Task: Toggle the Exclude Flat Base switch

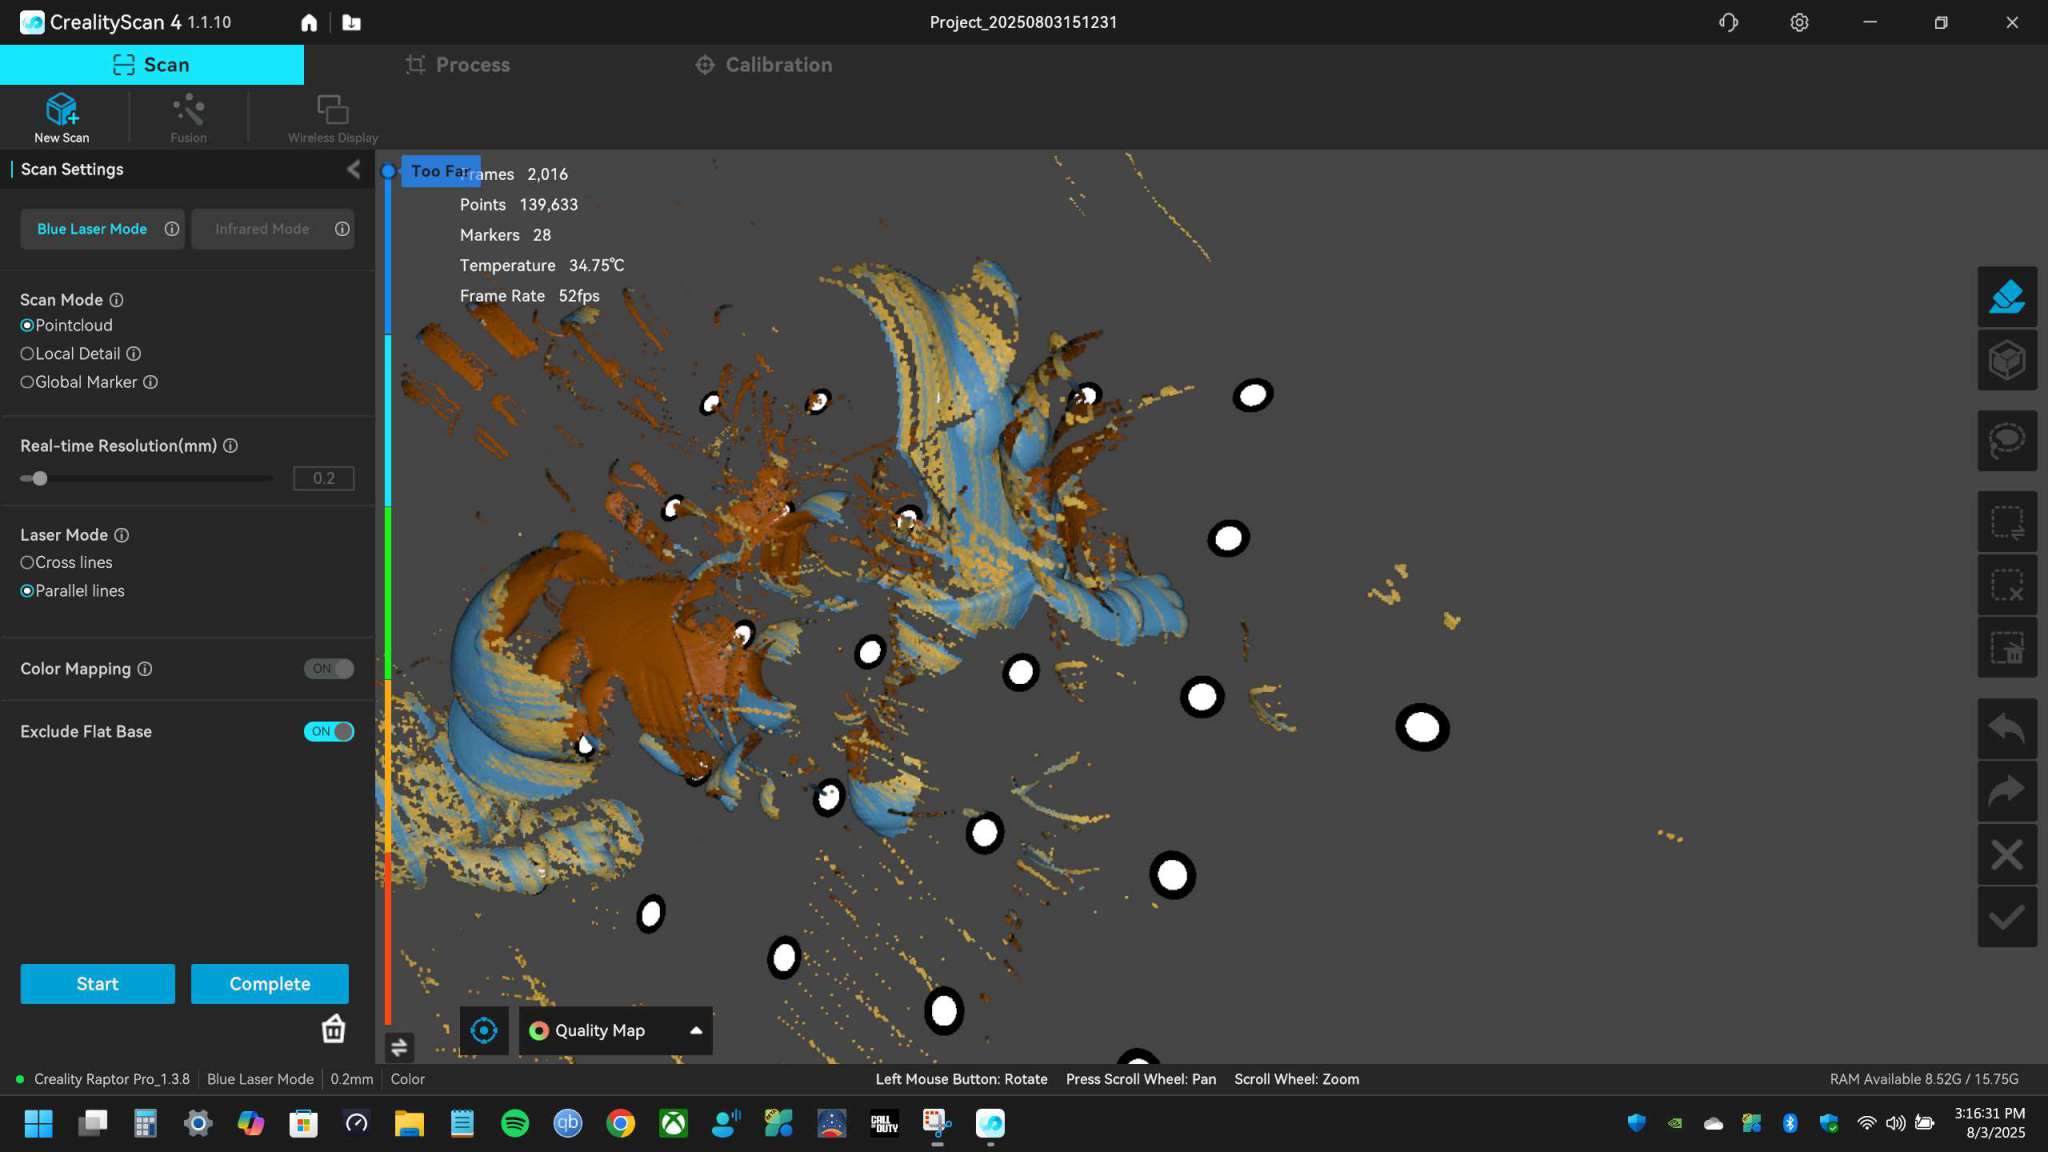Action: pos(329,732)
